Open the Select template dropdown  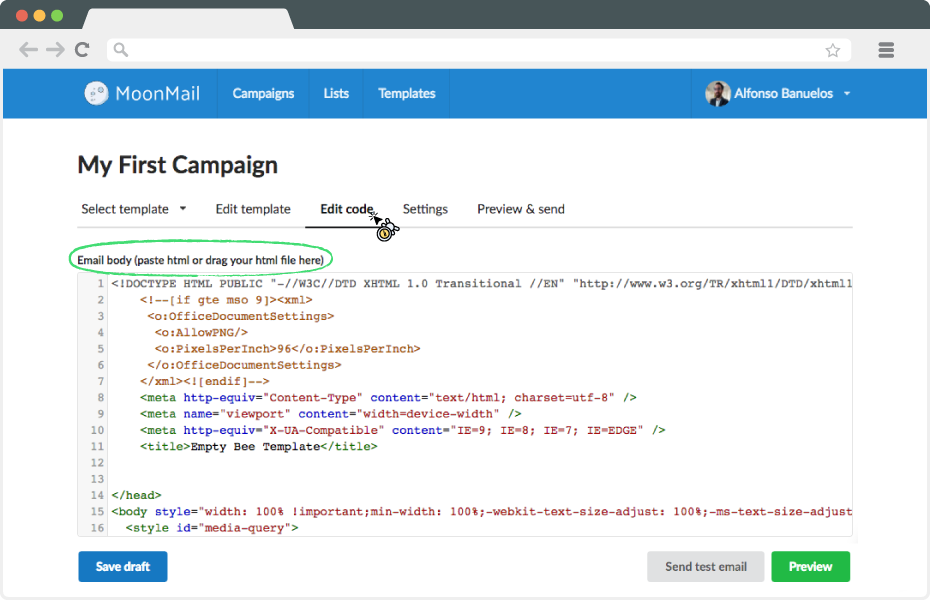(x=133, y=209)
